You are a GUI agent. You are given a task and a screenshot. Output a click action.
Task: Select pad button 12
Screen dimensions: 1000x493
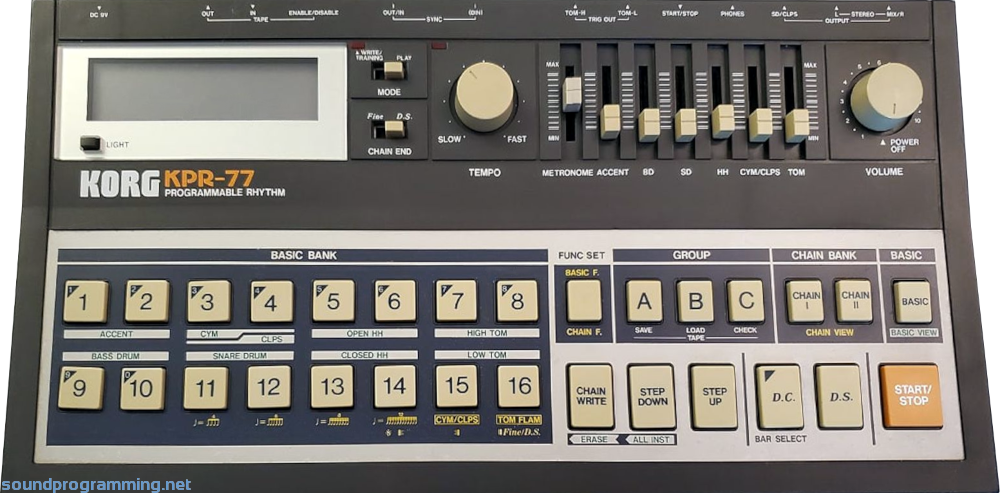[x=269, y=388]
